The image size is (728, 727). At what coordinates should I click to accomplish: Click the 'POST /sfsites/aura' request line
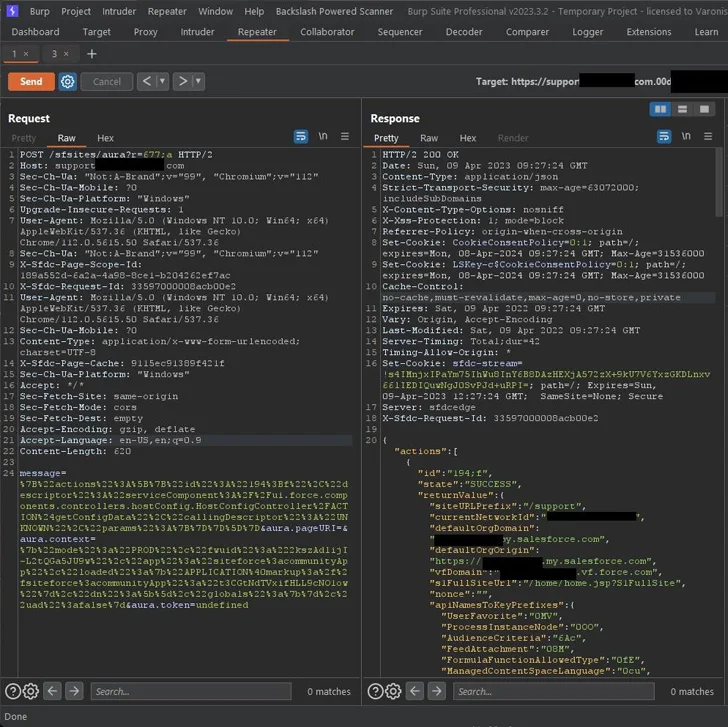[116, 155]
